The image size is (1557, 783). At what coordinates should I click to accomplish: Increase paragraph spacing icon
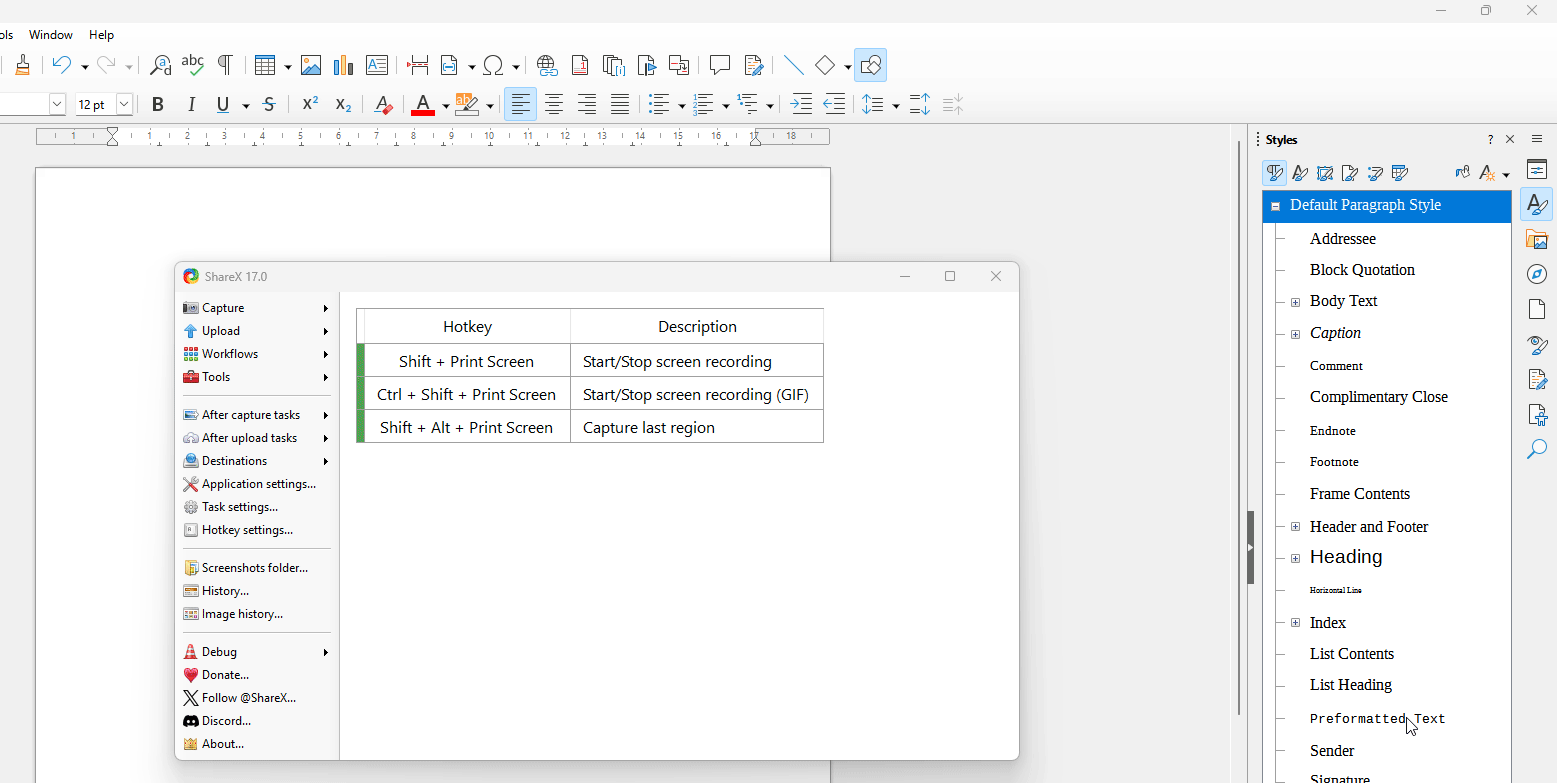[920, 104]
